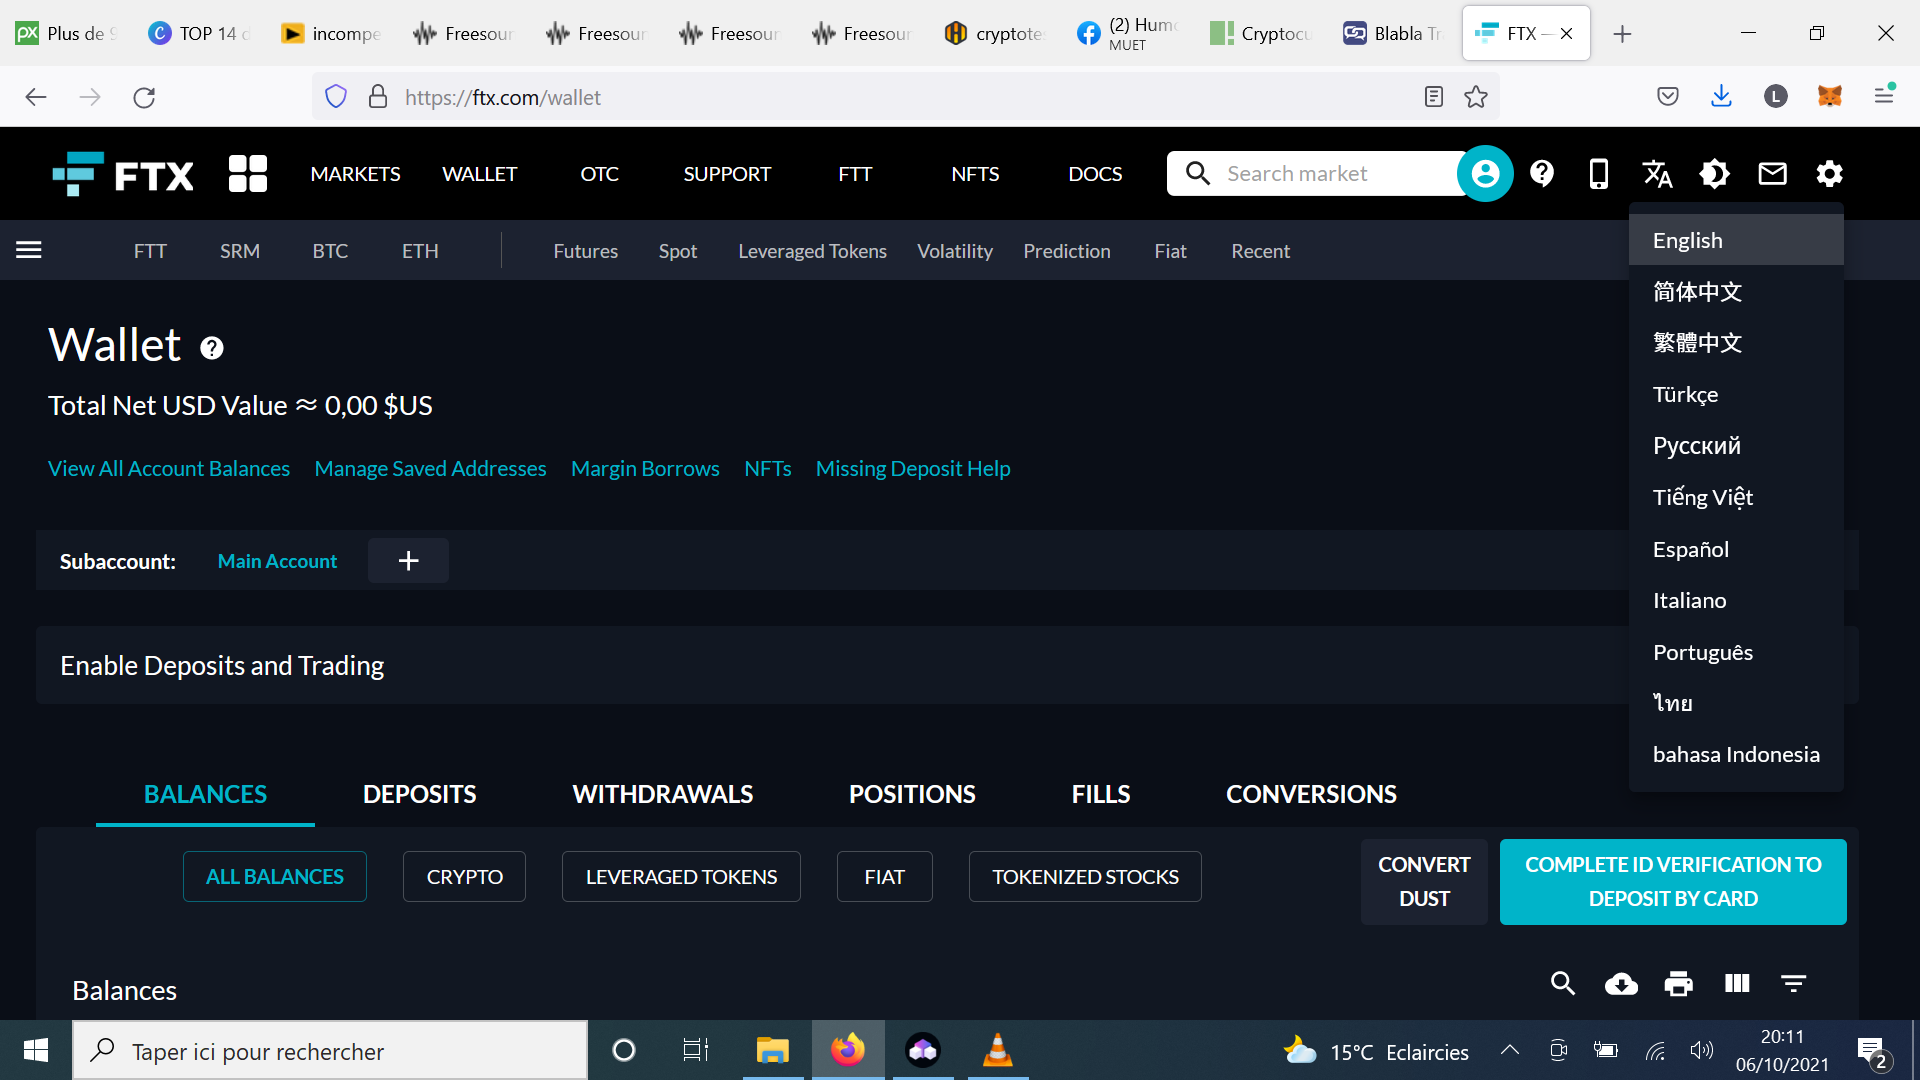Open the CONVERSIONS tab

click(1311, 795)
